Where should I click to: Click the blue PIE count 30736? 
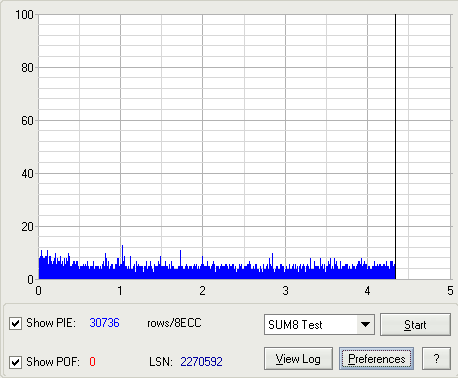pos(104,323)
